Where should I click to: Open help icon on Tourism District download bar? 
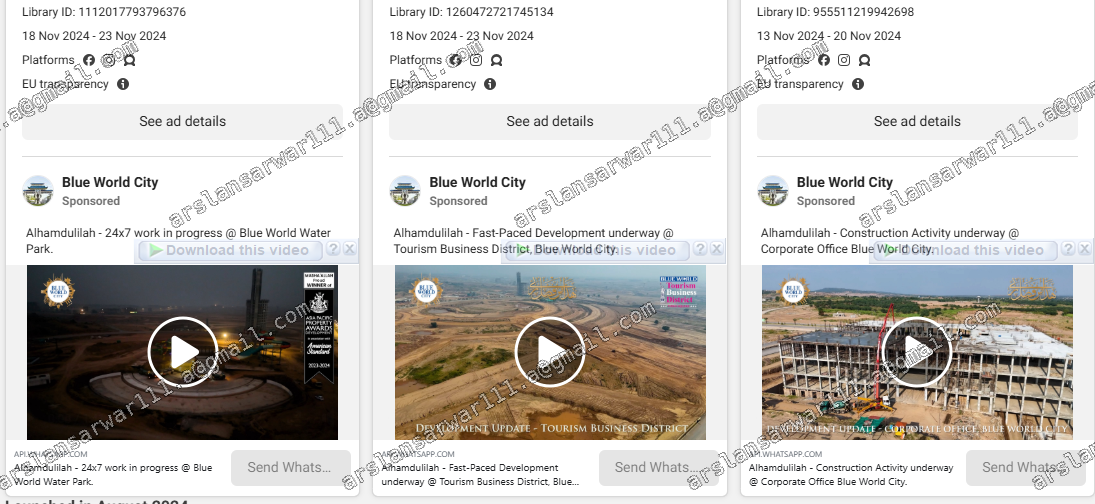point(700,249)
